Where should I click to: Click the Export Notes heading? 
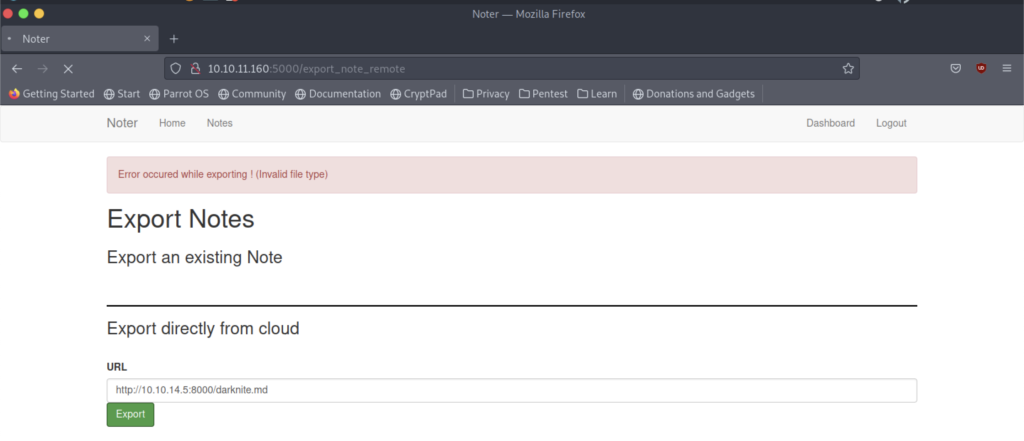pyautogui.click(x=180, y=220)
